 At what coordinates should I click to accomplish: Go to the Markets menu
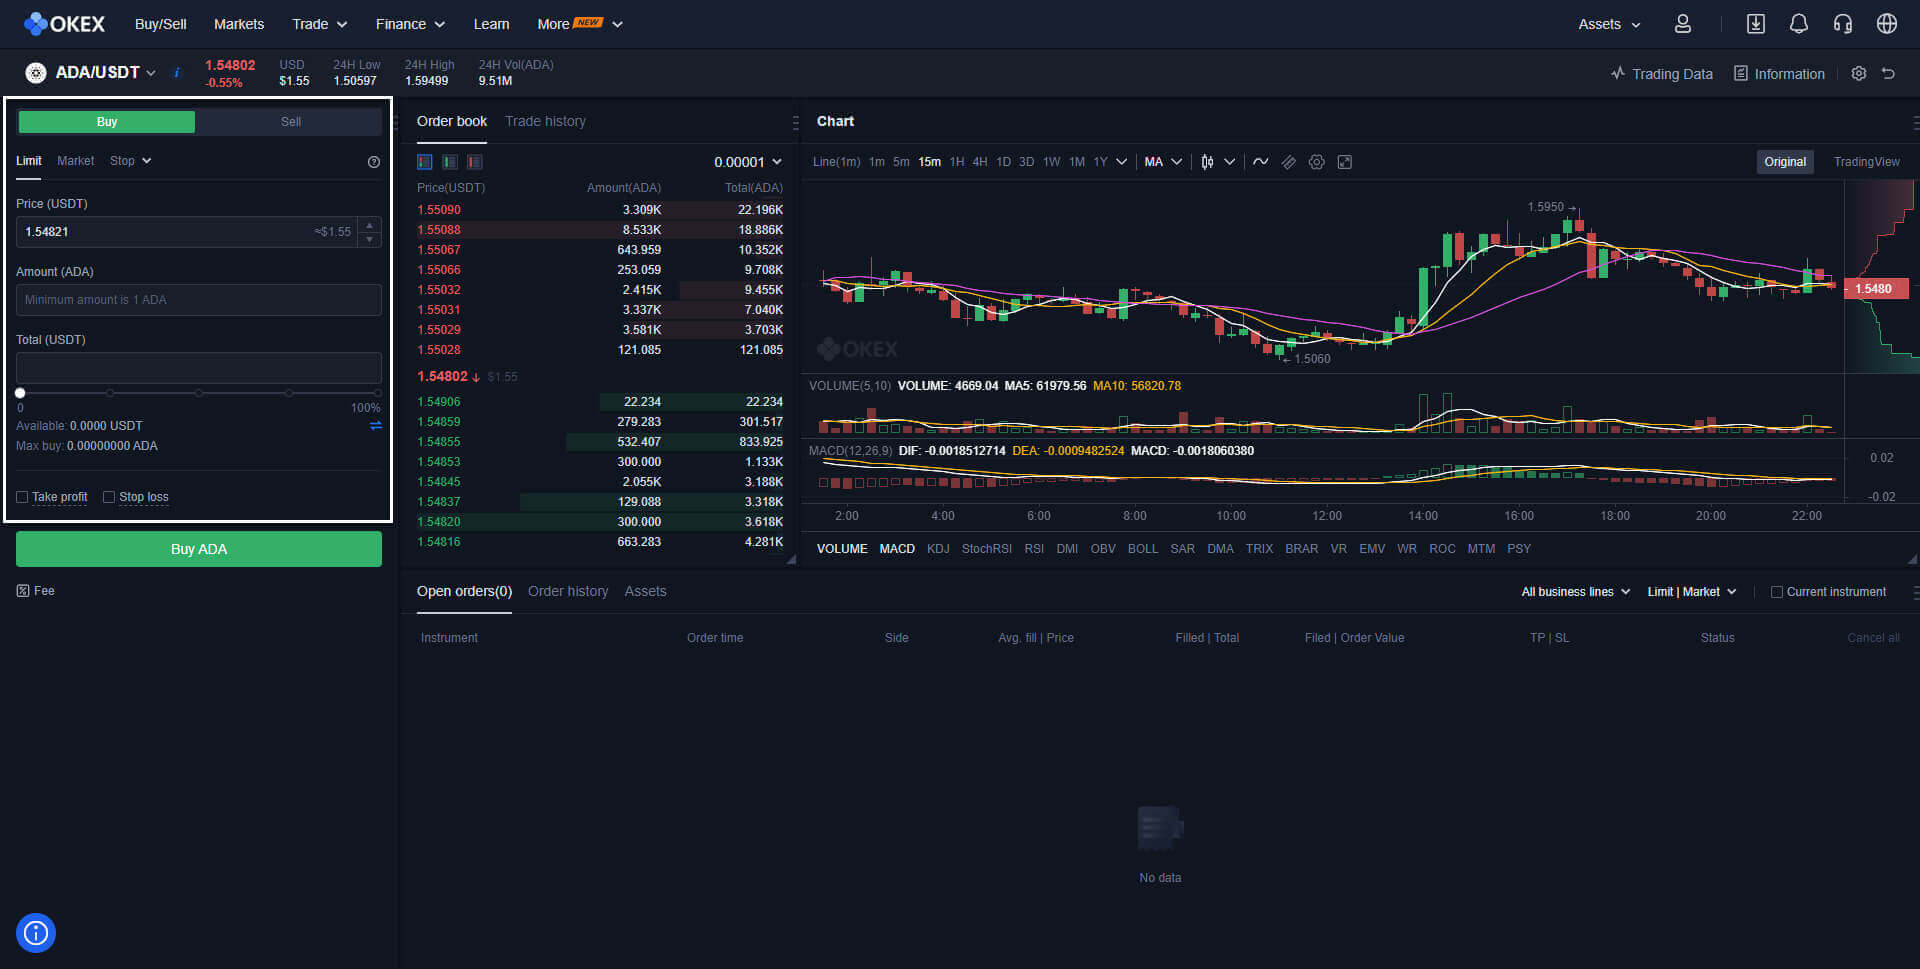[239, 24]
